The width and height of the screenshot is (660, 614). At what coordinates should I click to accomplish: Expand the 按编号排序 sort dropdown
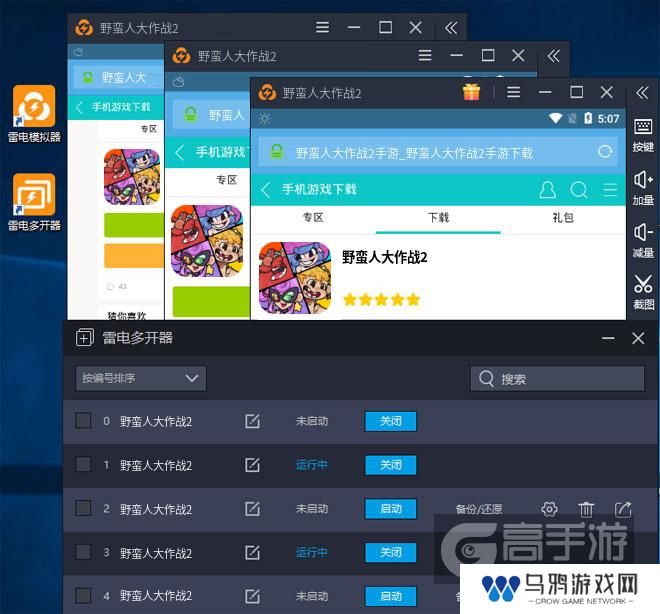141,378
